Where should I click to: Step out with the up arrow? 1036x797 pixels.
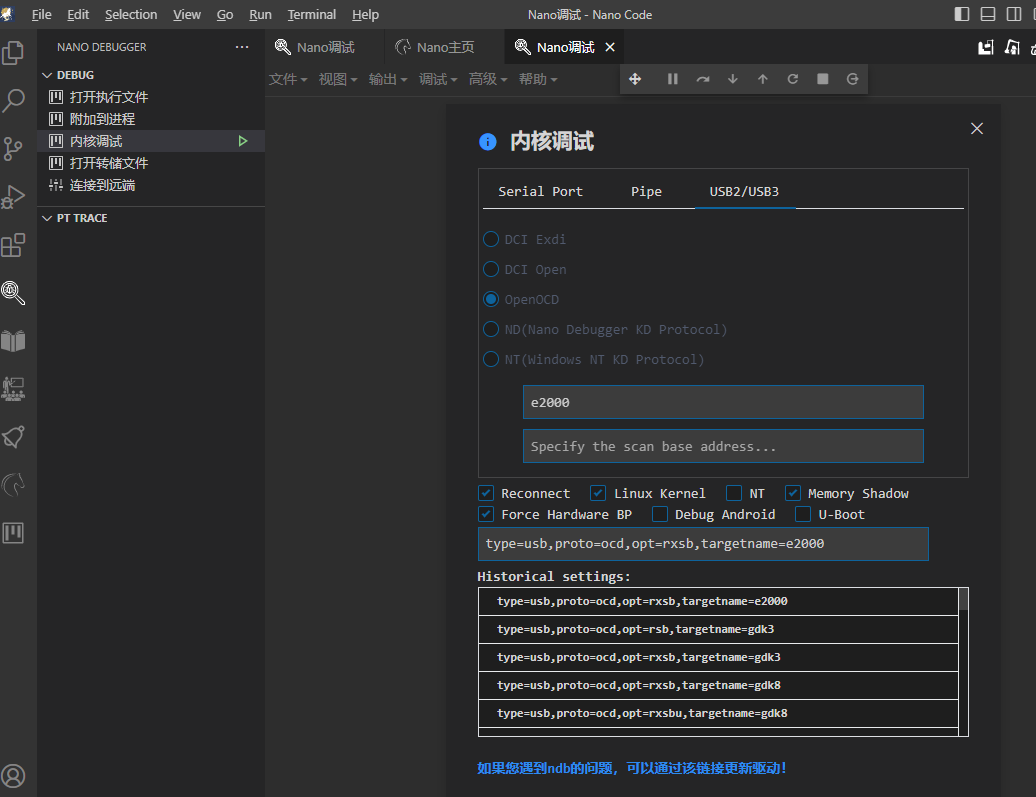762,79
